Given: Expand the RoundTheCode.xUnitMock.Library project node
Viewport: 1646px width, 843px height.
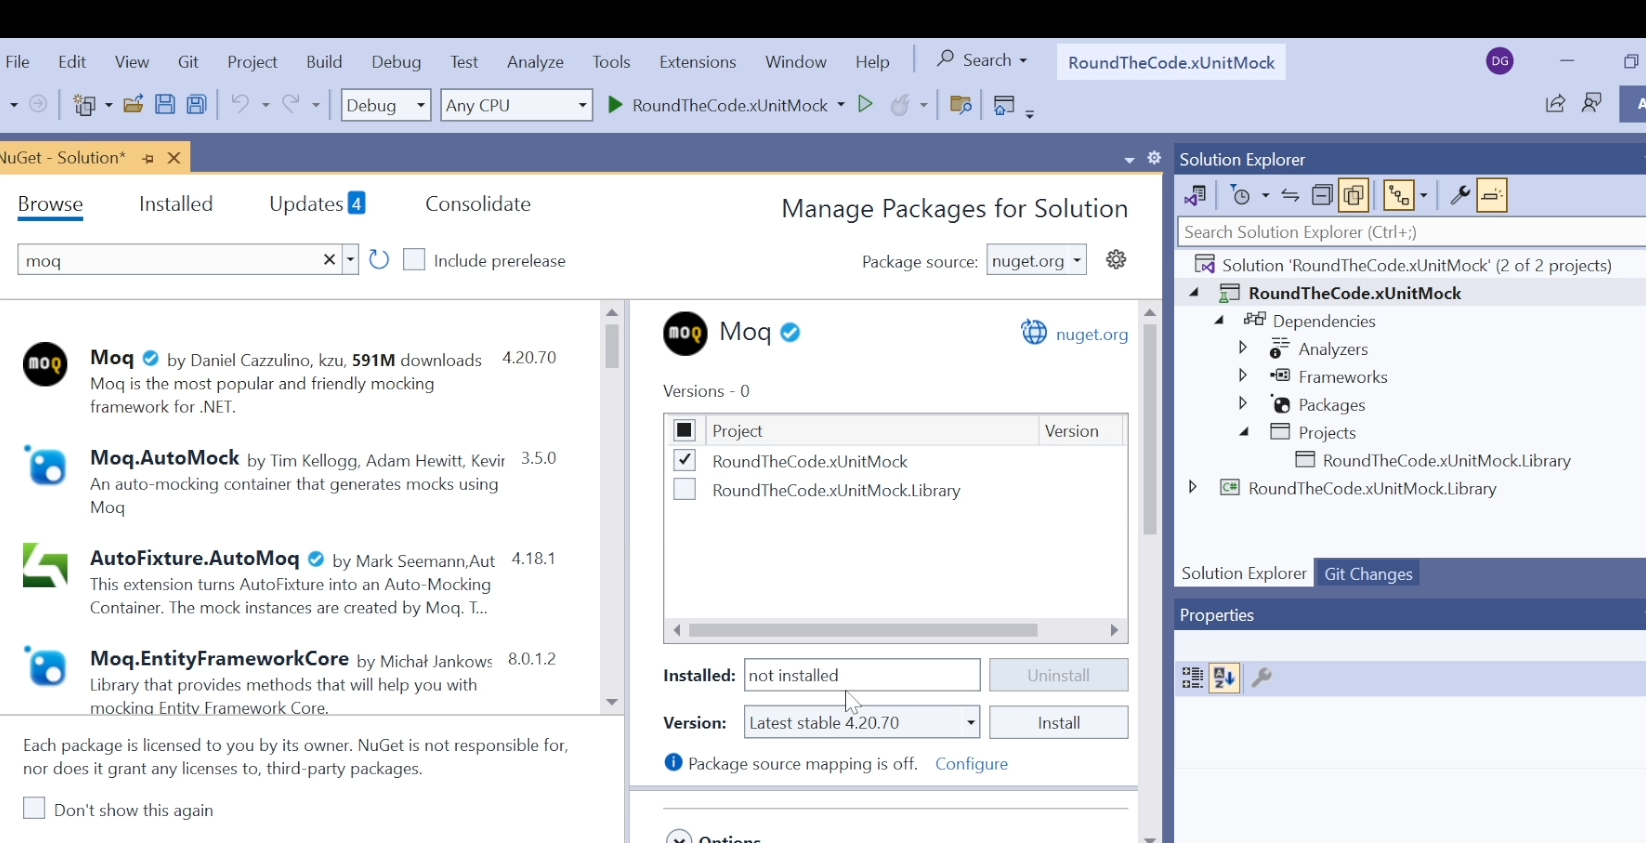Looking at the screenshot, I should point(1192,487).
